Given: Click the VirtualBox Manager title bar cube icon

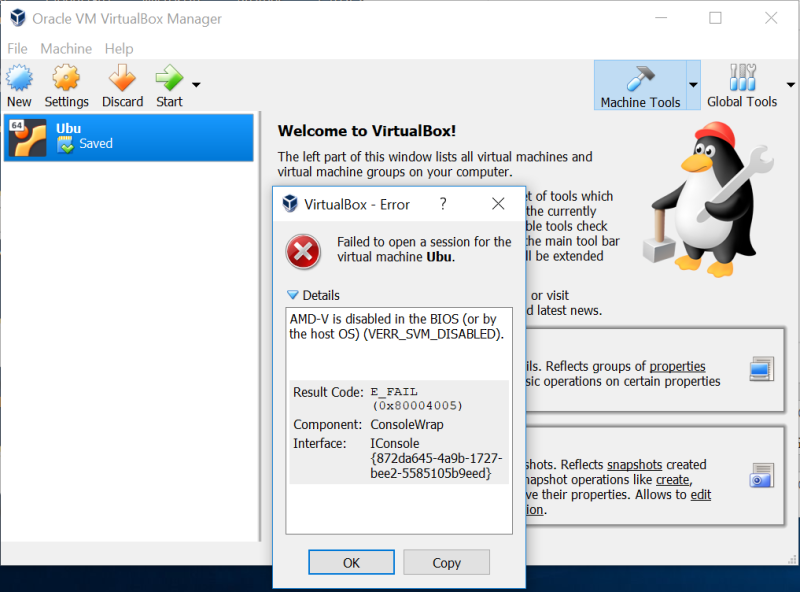Looking at the screenshot, I should pyautogui.click(x=18, y=18).
